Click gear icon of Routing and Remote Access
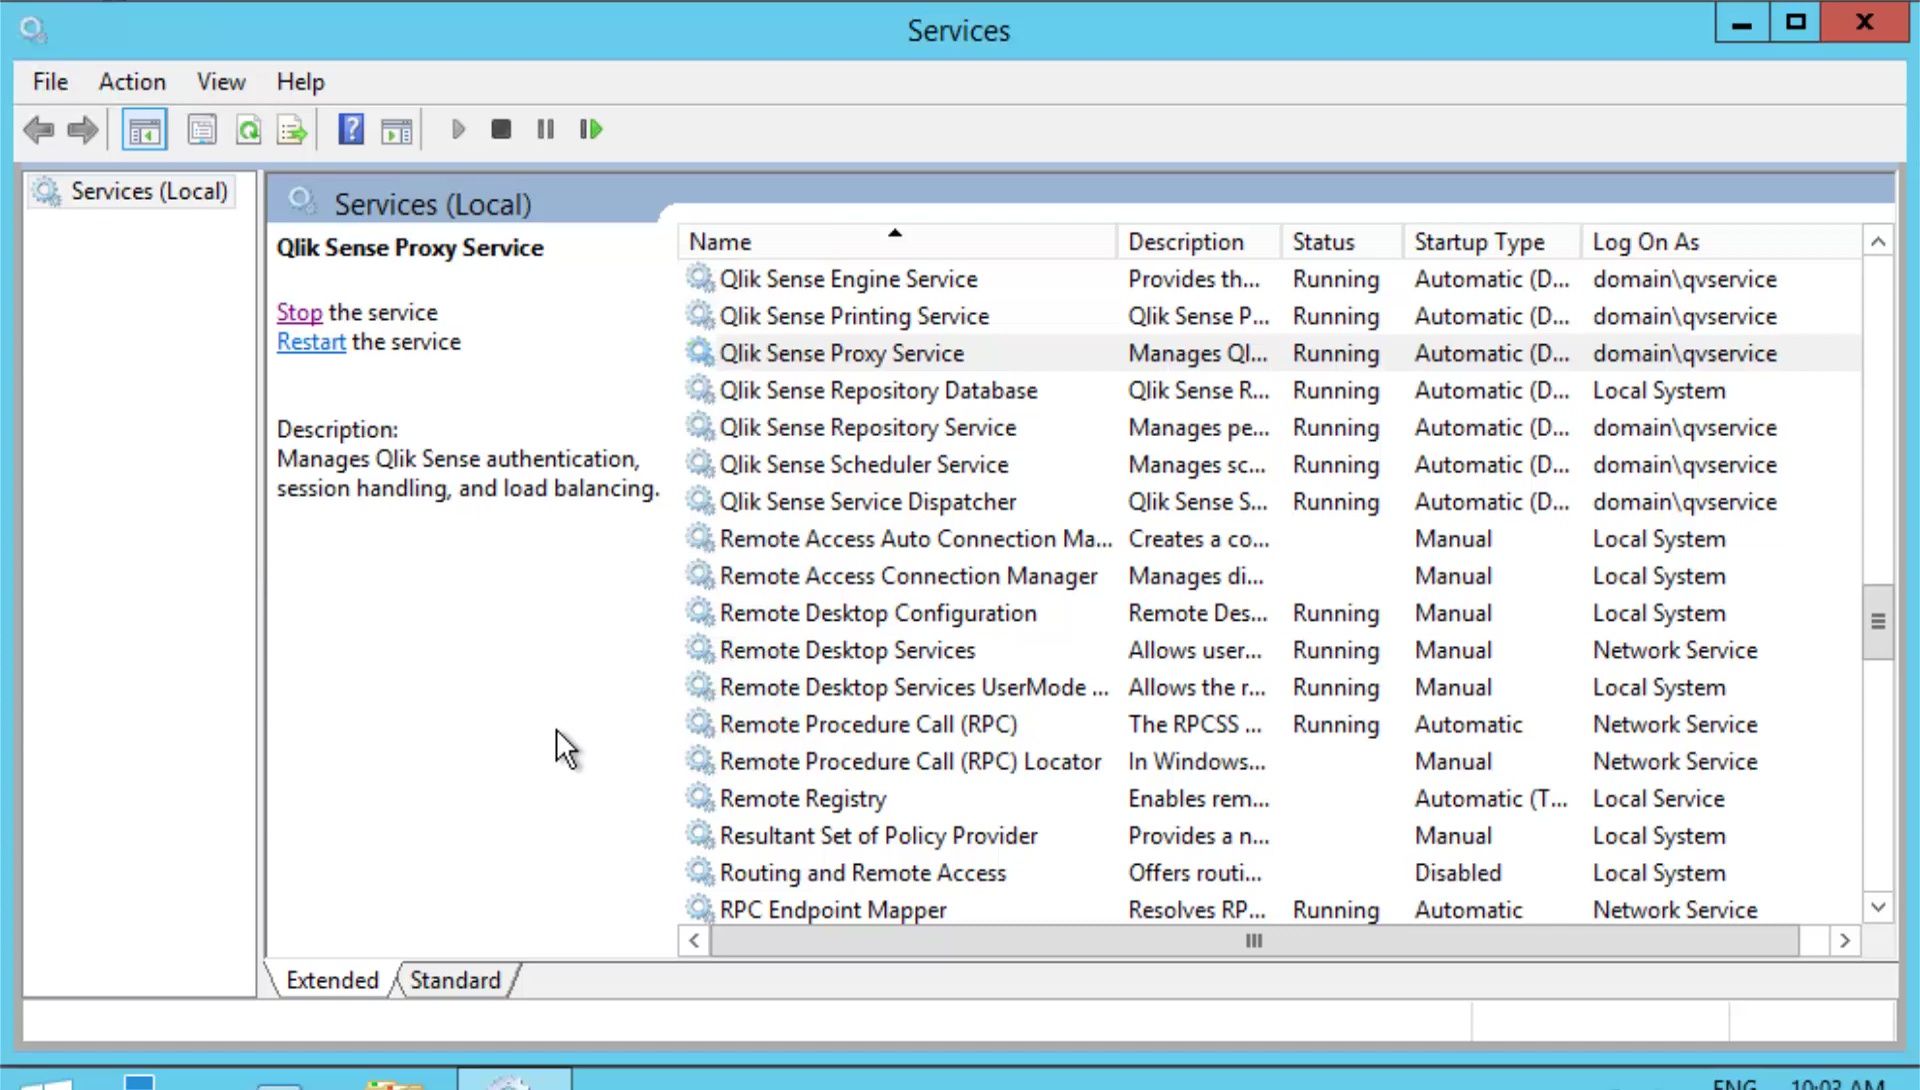1920x1090 pixels. click(699, 871)
